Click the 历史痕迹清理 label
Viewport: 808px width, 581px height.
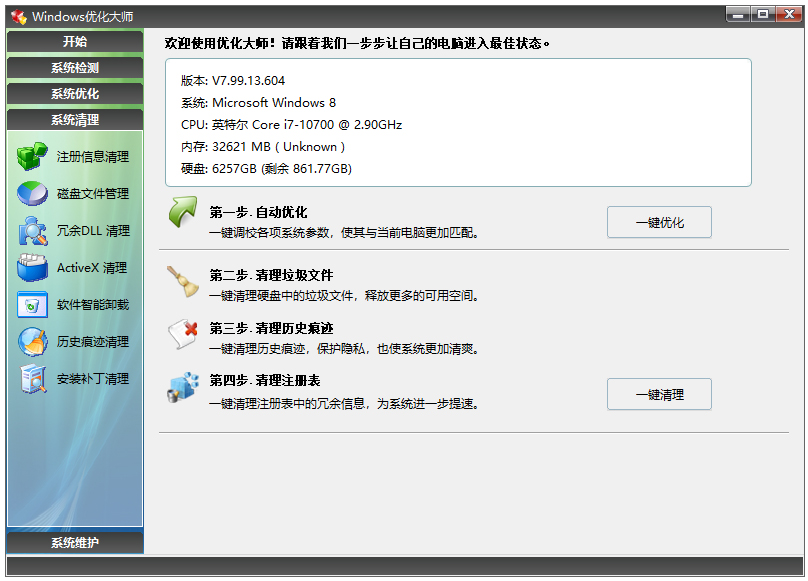coord(93,342)
